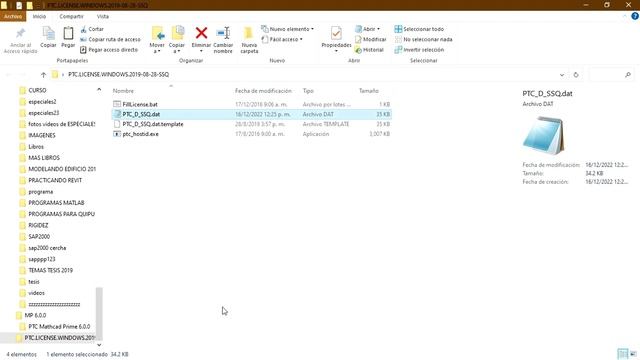Click the sidebar scroll up arrow

pyautogui.click(x=99, y=89)
